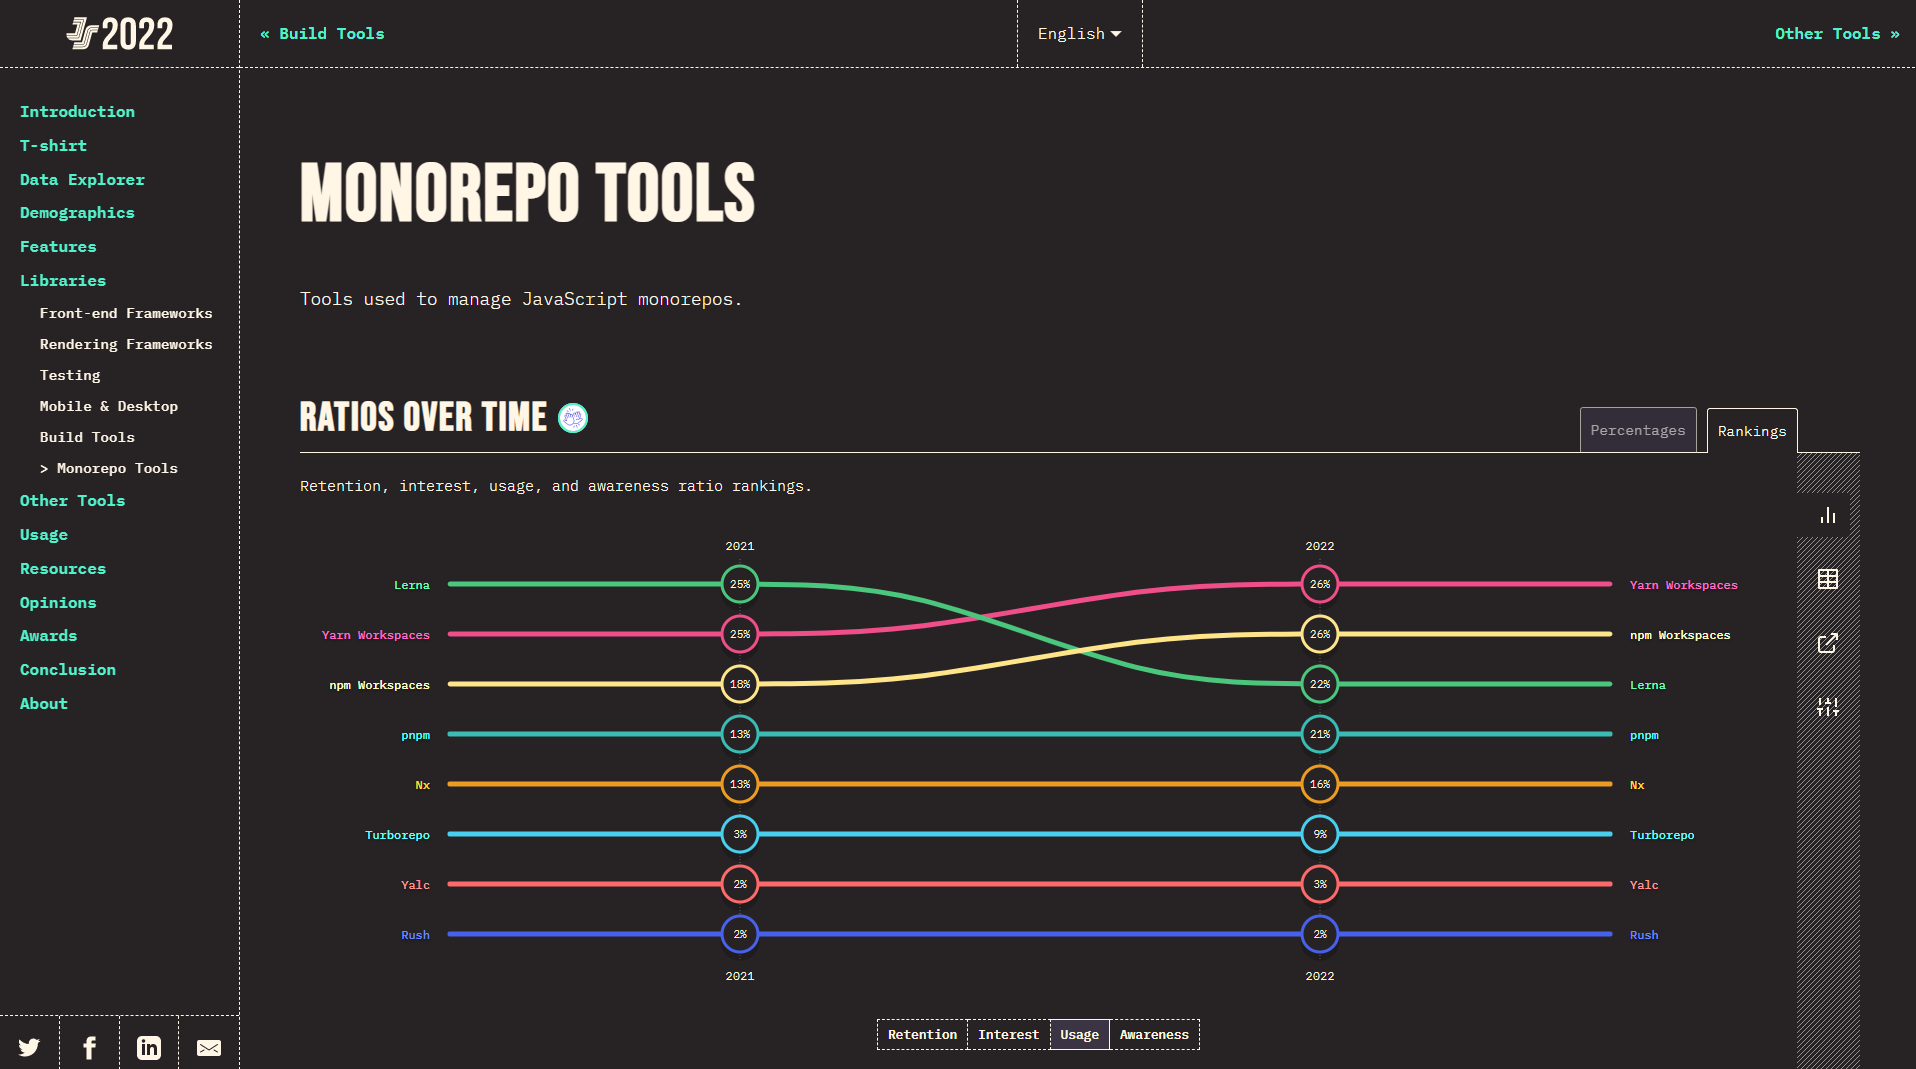Viewport: 1916px width, 1069px height.
Task: Open the Features section
Action: pyautogui.click(x=58, y=247)
